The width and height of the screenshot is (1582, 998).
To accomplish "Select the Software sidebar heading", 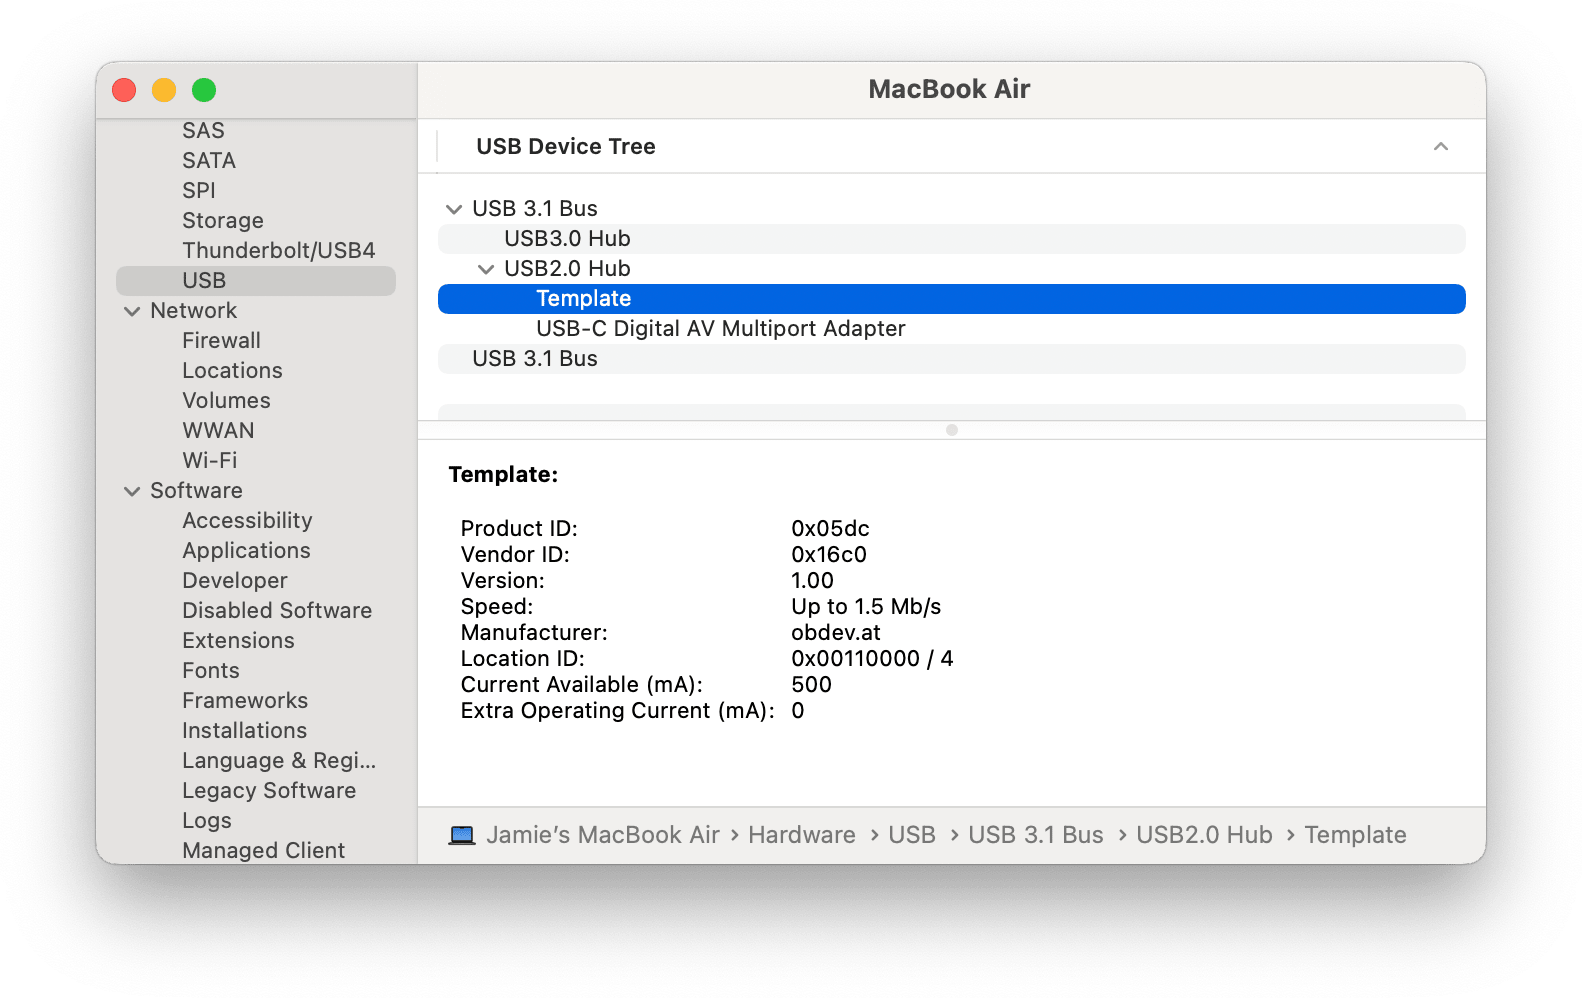I will coord(196,491).
